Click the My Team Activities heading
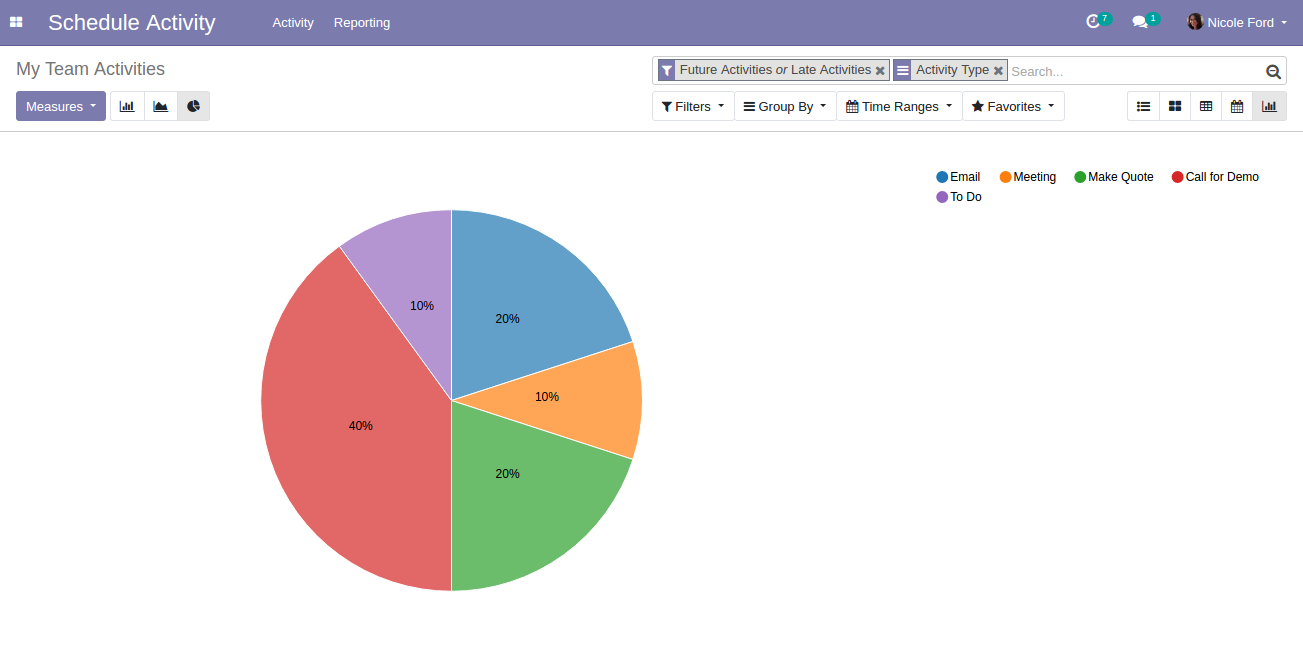This screenshot has height=659, width=1303. click(90, 69)
